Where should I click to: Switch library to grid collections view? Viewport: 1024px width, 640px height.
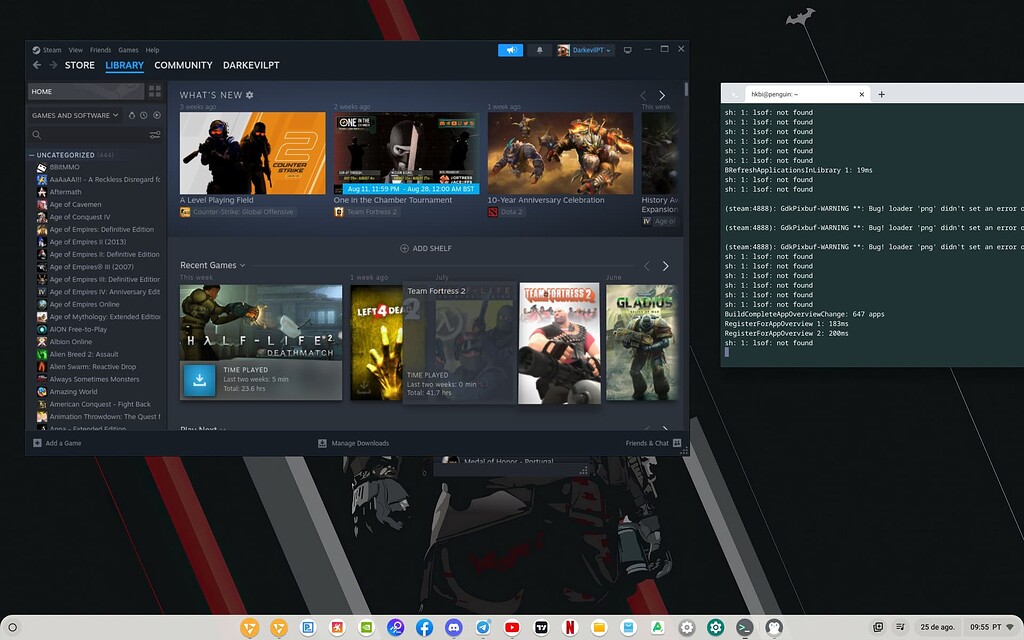tap(155, 91)
